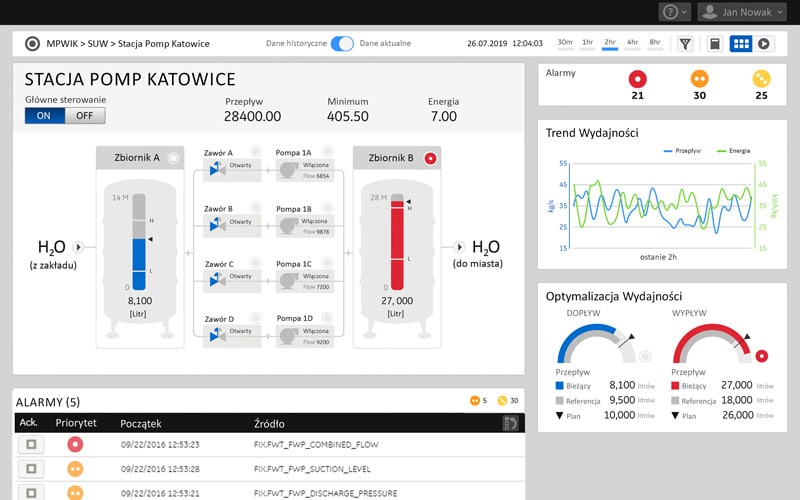Click the yellow alarm icon showing 25
Viewport: 800px width, 500px height.
point(761,79)
